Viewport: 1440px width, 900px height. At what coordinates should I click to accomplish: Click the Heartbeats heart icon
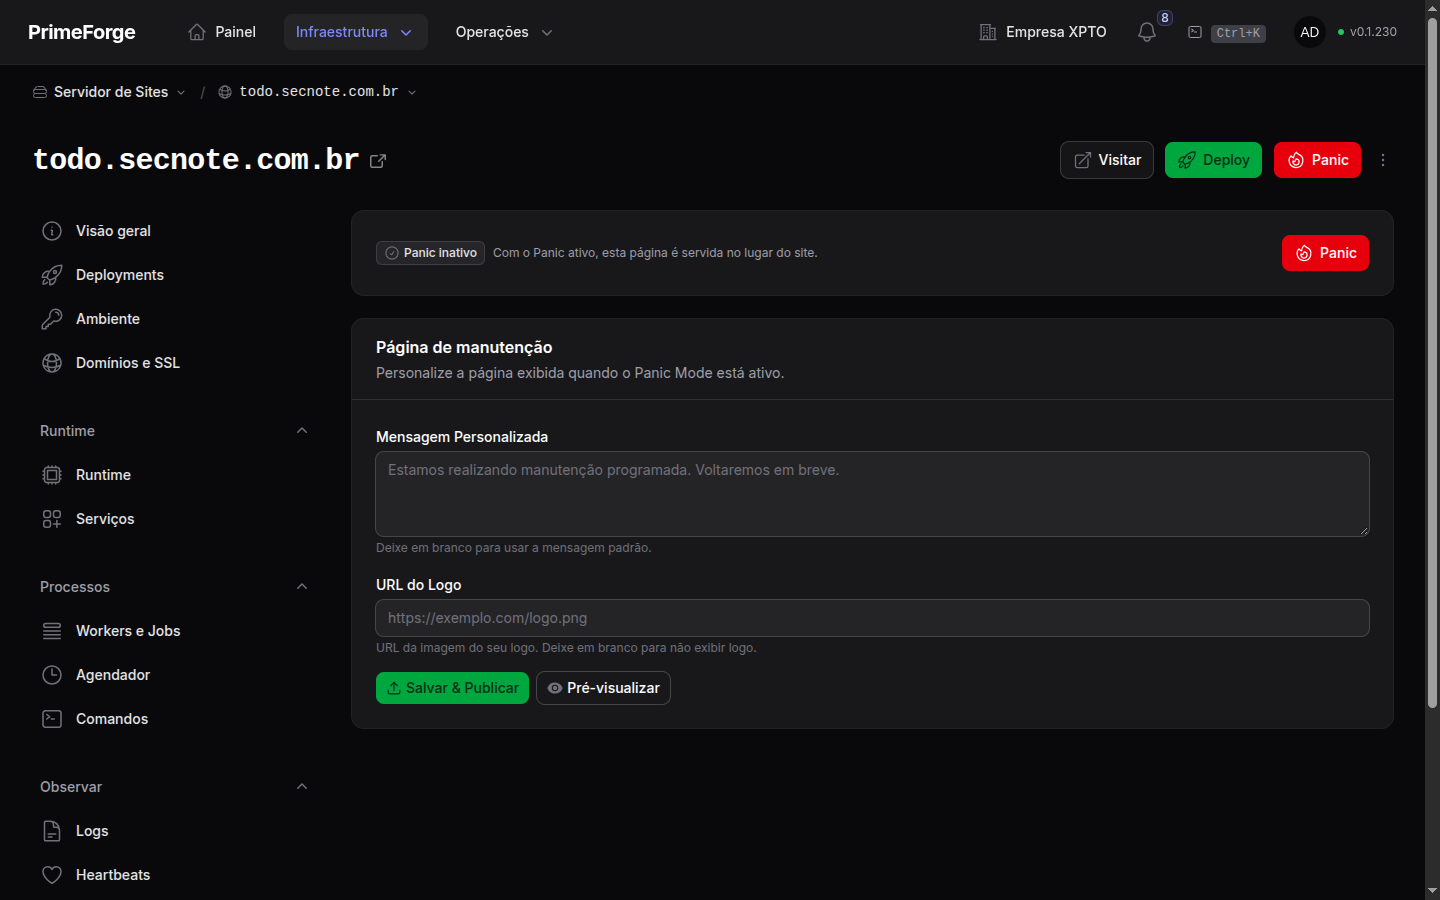click(x=52, y=875)
